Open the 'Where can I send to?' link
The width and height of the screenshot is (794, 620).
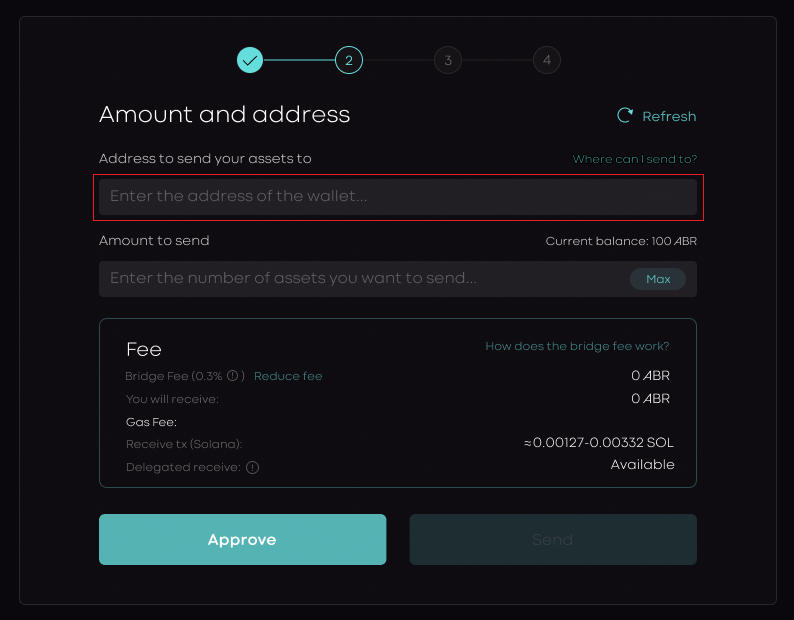click(634, 159)
